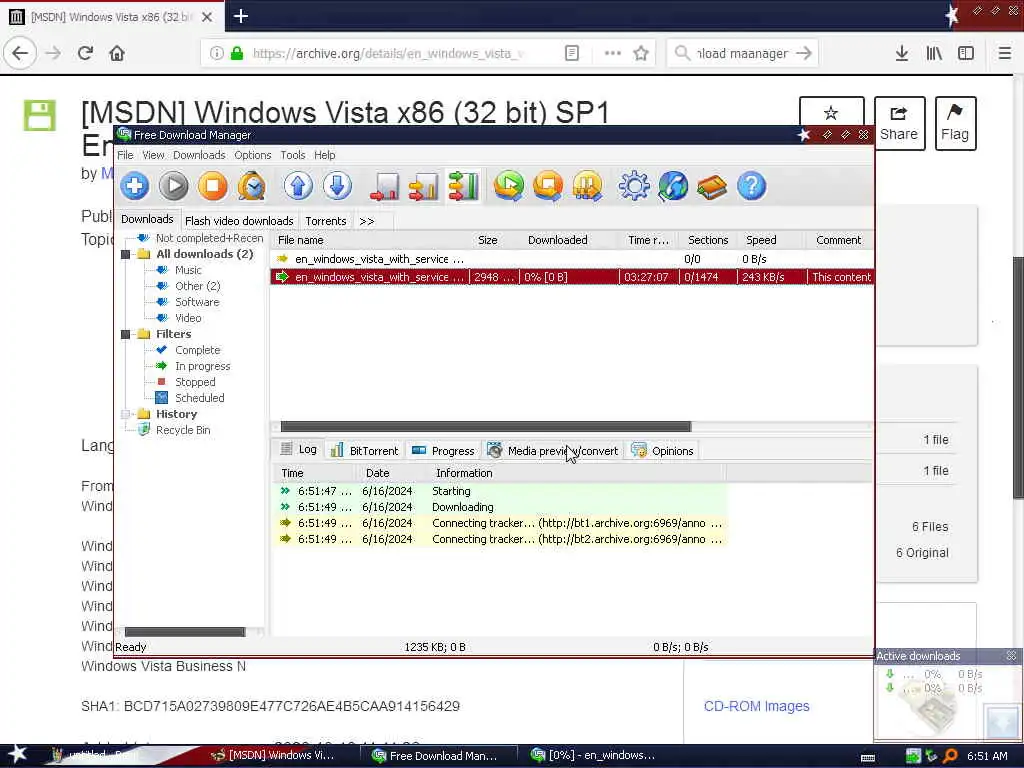Click the Firefox reload button
Screen dimensions: 1024x768
[x=86, y=53]
